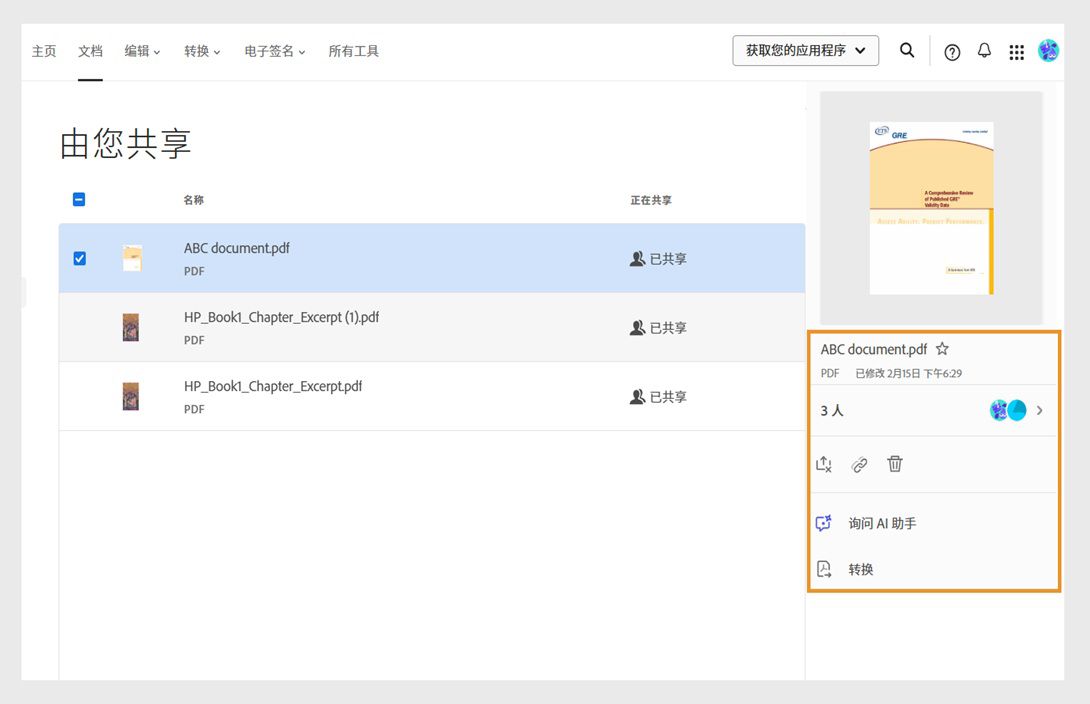The width and height of the screenshot is (1090, 704).
Task: Click the ABC document preview thumbnail
Action: point(931,205)
